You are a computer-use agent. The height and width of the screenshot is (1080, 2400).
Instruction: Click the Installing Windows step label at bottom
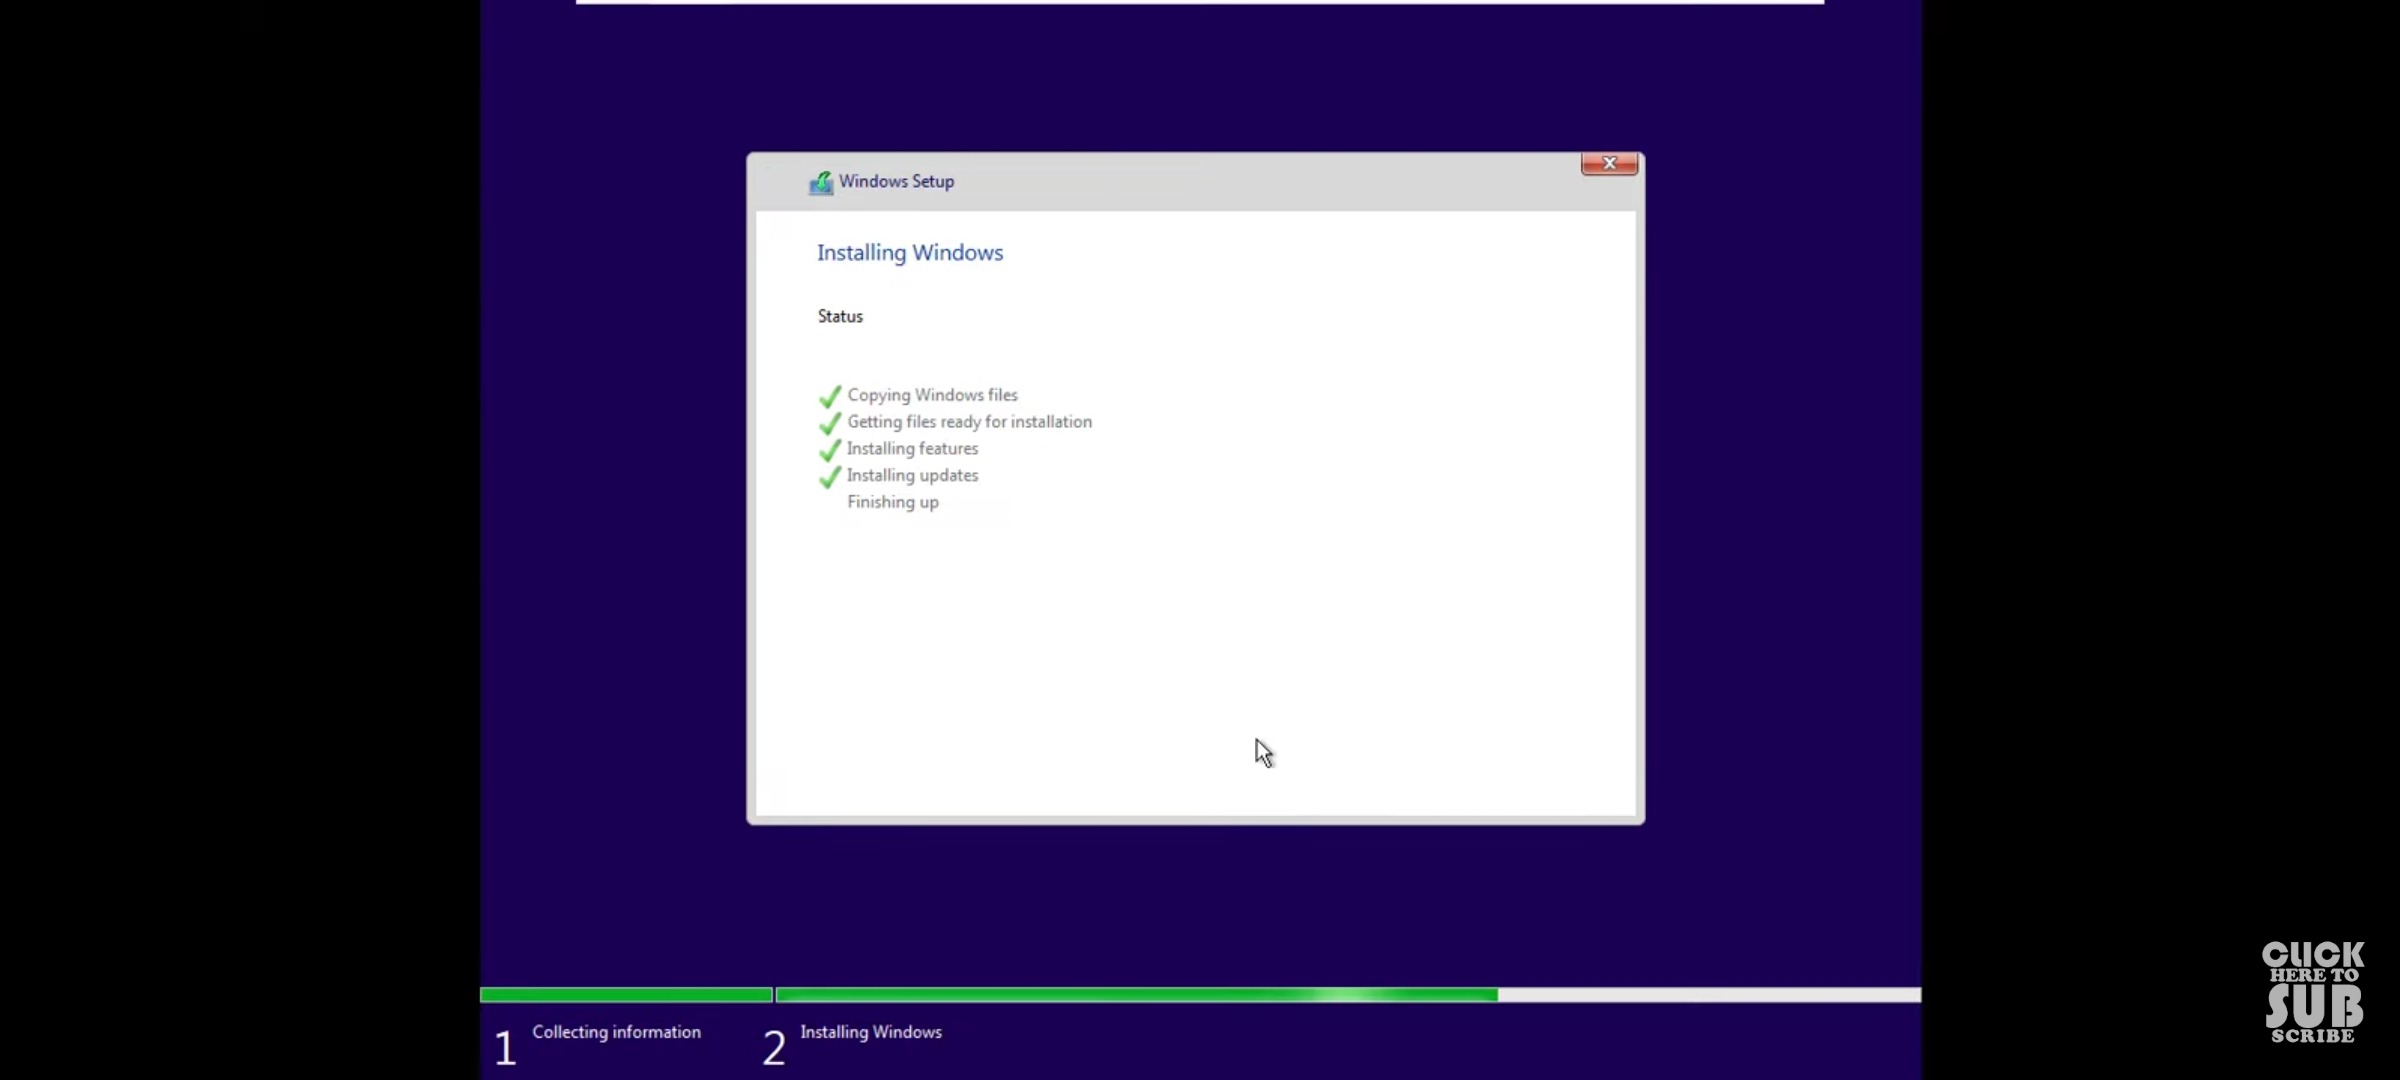tap(870, 1032)
